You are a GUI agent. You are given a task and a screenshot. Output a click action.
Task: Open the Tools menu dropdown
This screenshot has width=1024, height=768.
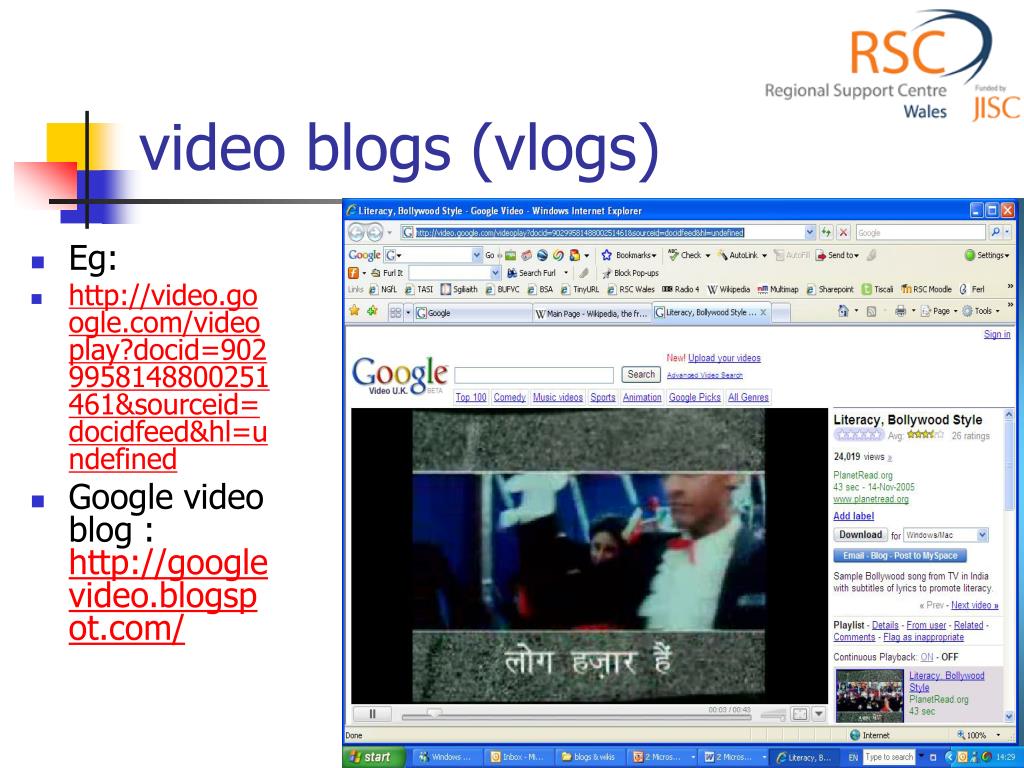(x=980, y=312)
